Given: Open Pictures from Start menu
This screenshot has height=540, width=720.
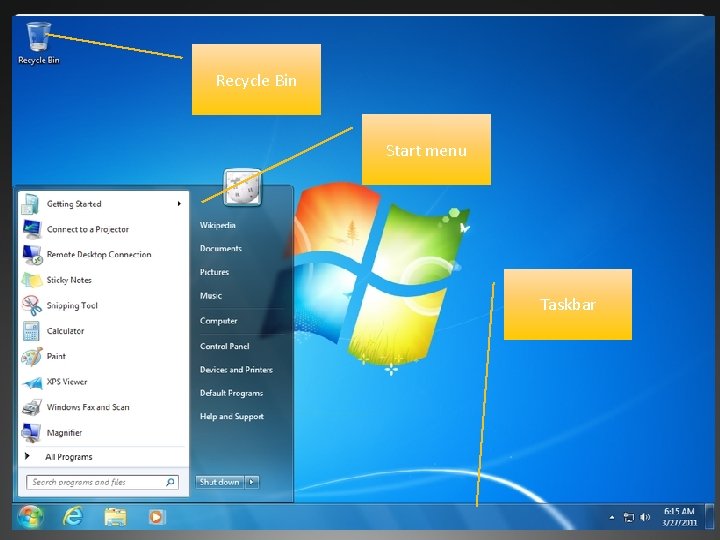Looking at the screenshot, I should [x=214, y=272].
